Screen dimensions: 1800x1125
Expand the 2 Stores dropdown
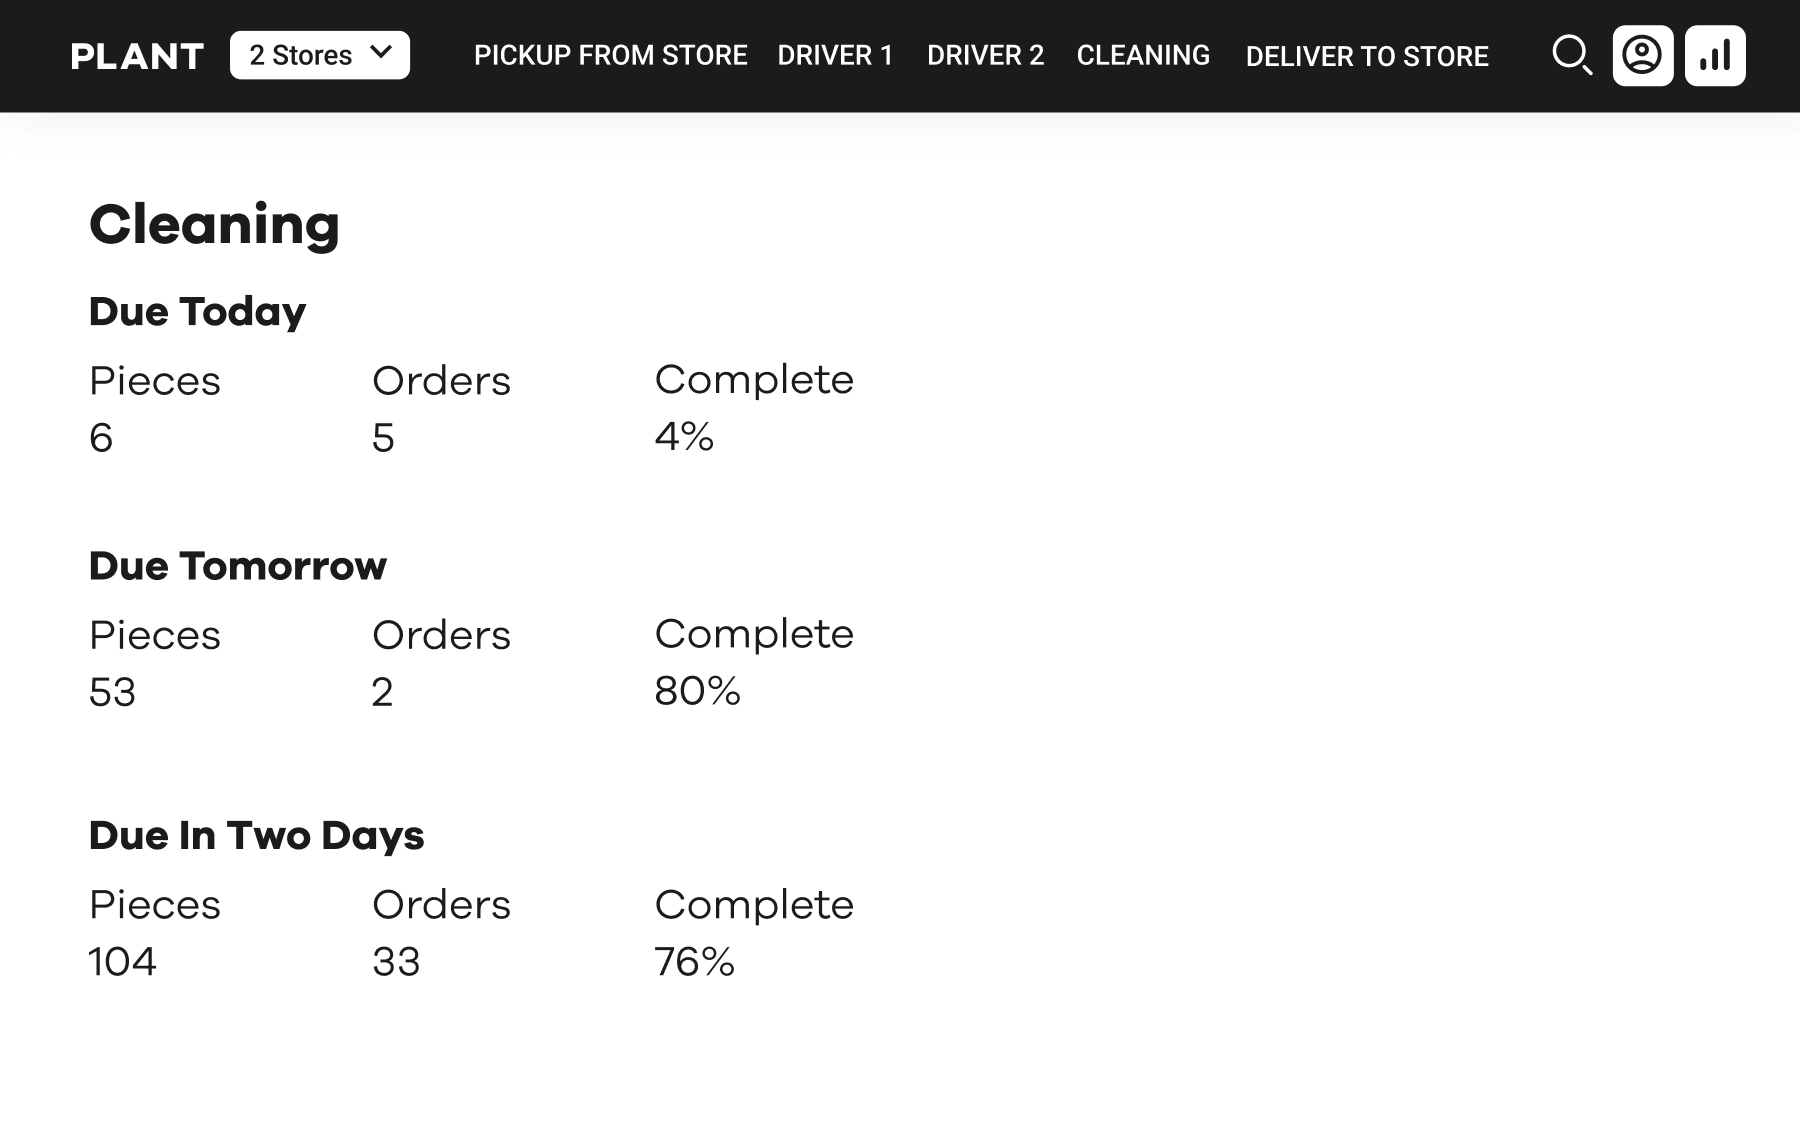(x=320, y=55)
